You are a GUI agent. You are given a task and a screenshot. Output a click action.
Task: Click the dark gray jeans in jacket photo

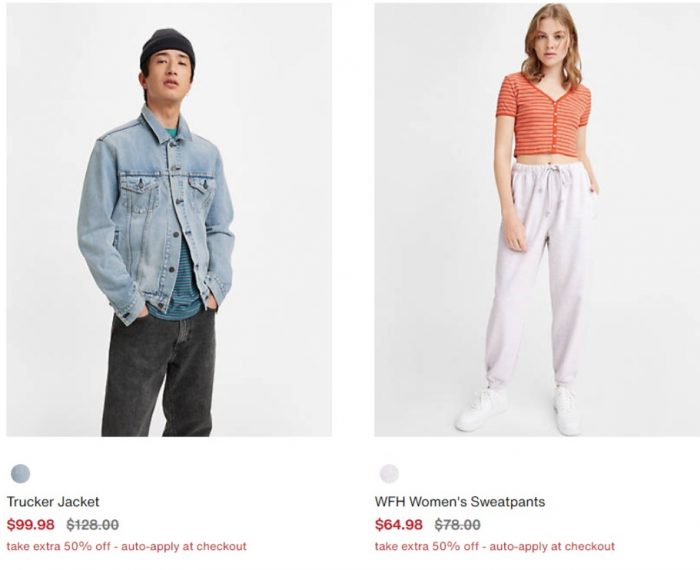point(158,373)
